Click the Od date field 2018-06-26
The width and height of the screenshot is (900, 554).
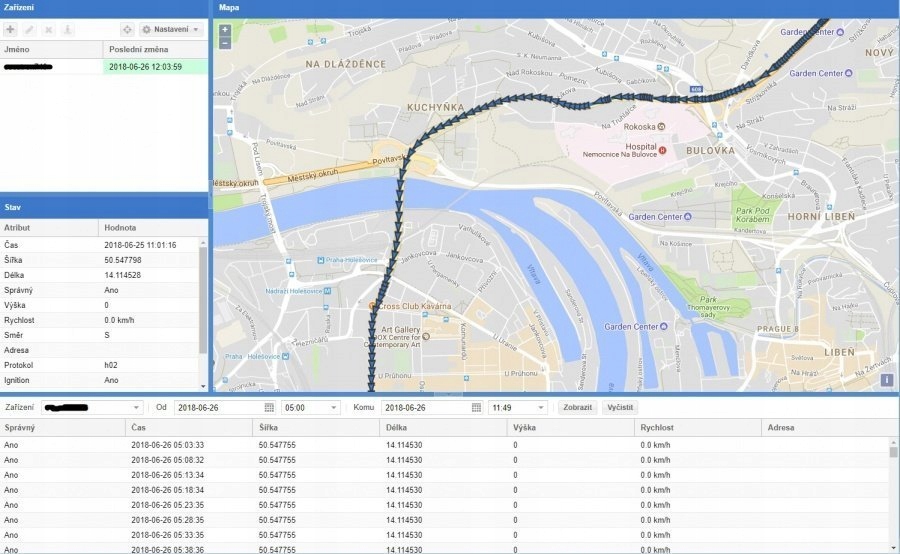pos(219,408)
